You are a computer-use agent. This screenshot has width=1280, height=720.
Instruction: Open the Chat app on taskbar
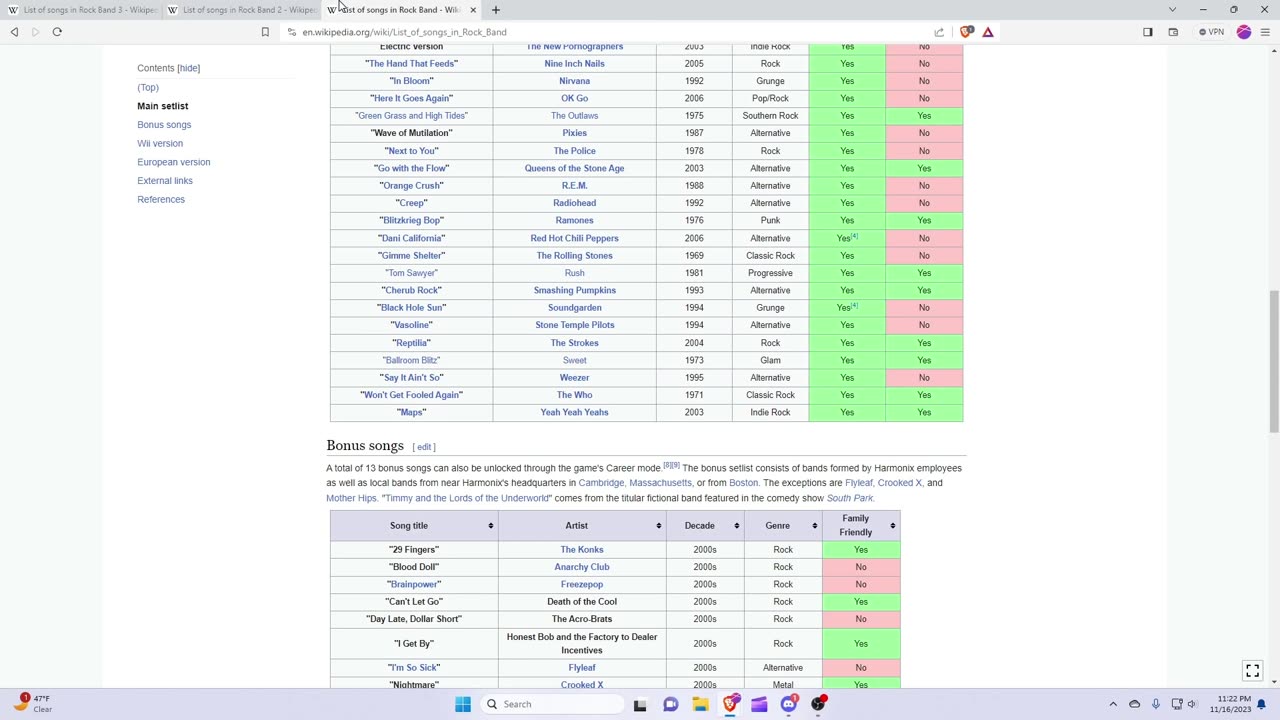click(670, 704)
